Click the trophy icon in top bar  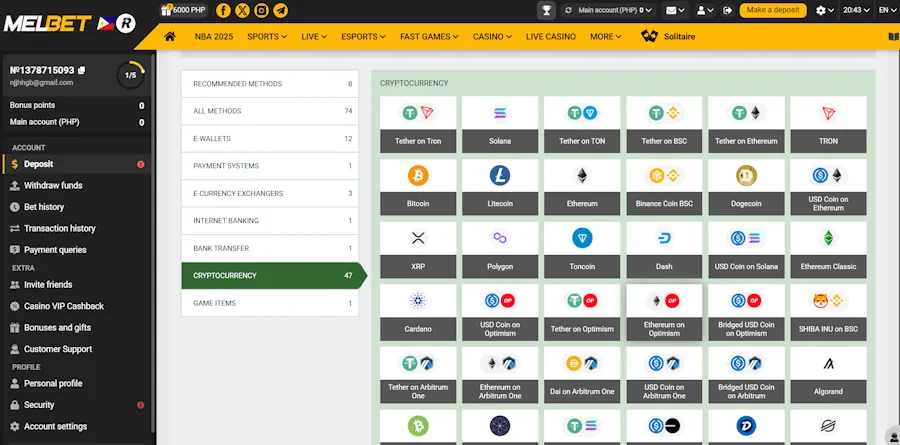pyautogui.click(x=546, y=10)
